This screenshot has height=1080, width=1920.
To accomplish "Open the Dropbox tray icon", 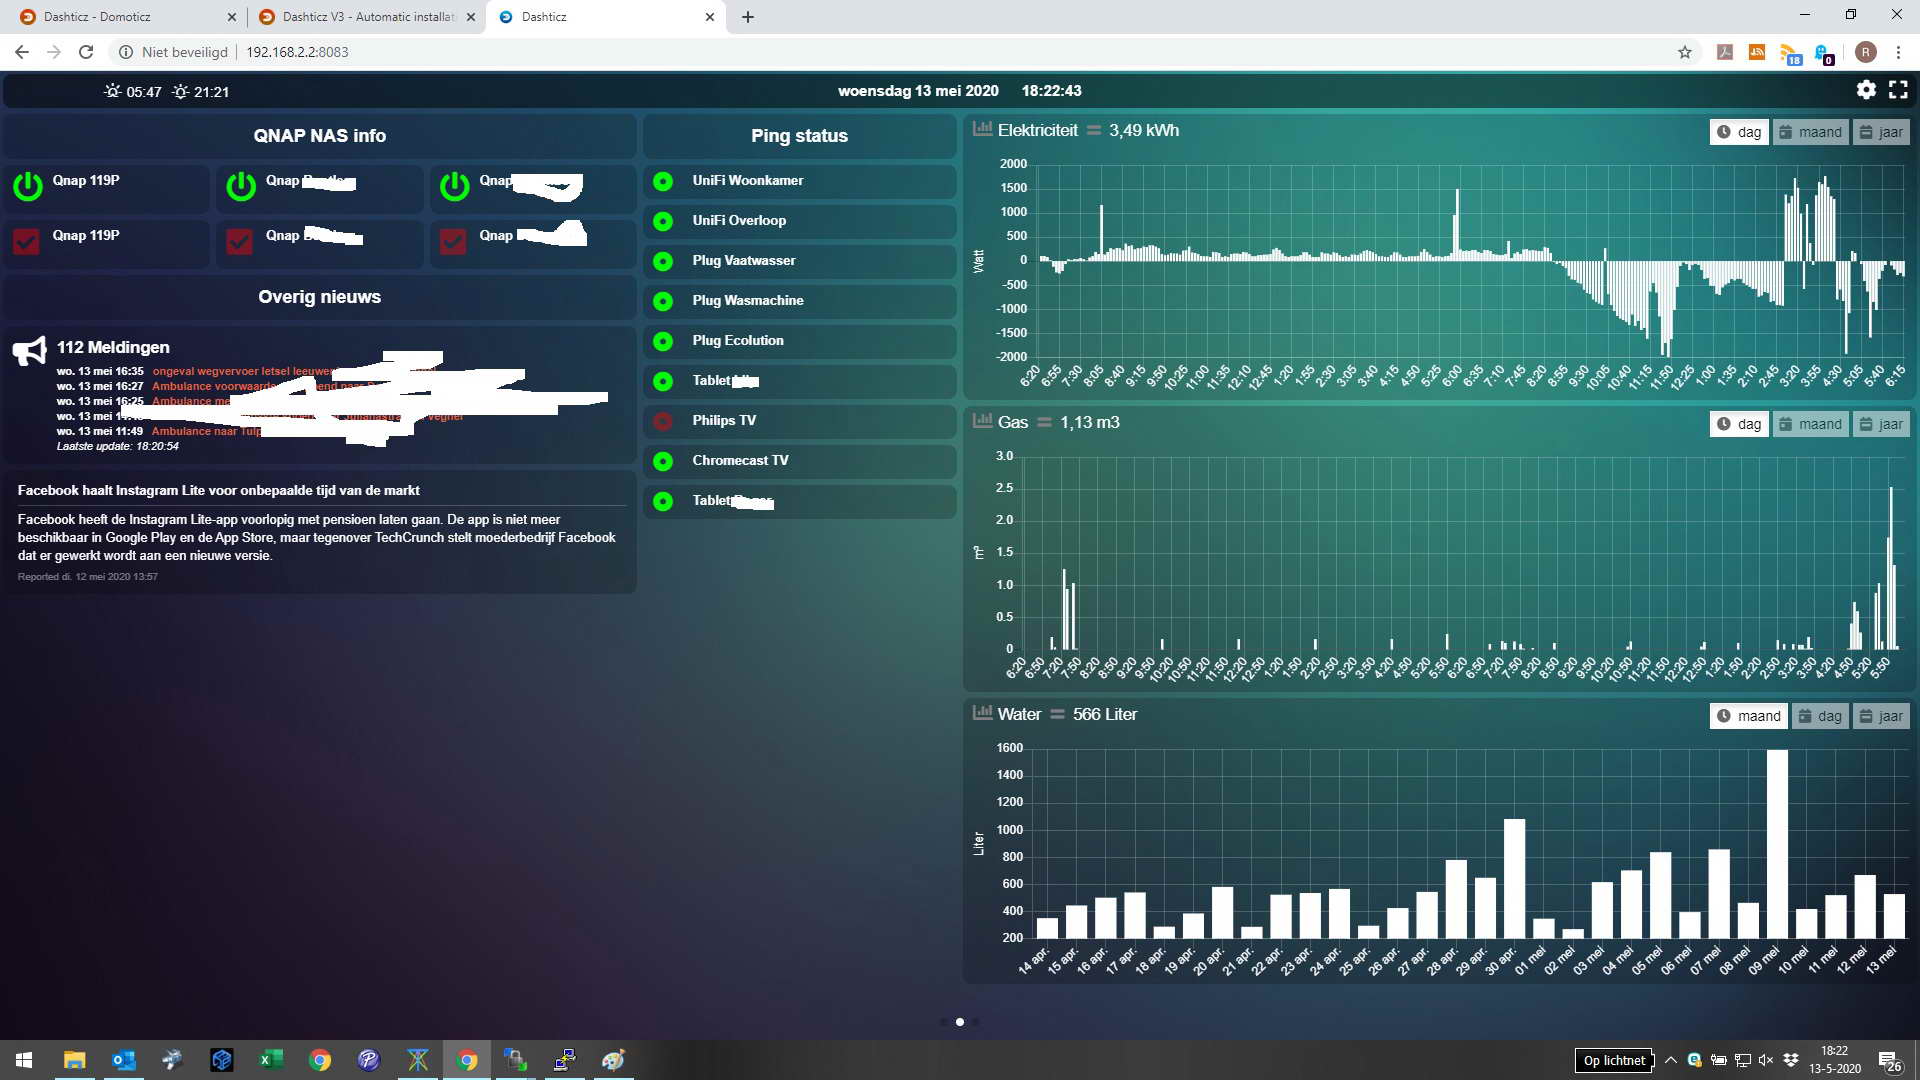I will tap(1791, 1060).
